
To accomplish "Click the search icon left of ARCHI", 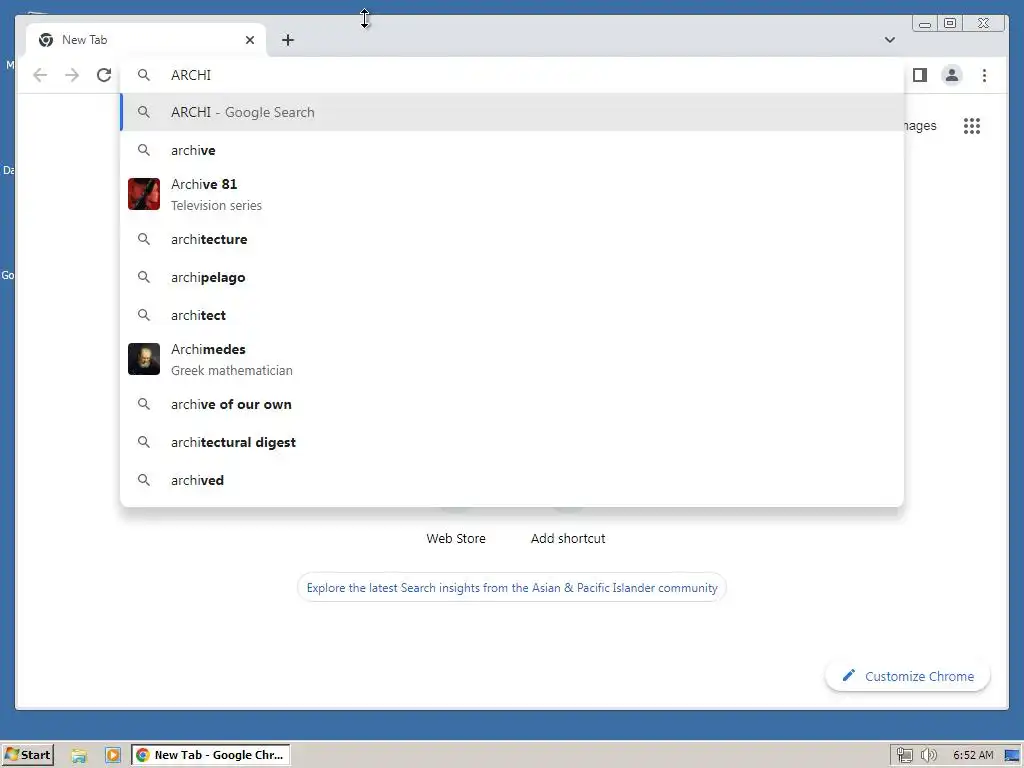I will click(x=144, y=75).
